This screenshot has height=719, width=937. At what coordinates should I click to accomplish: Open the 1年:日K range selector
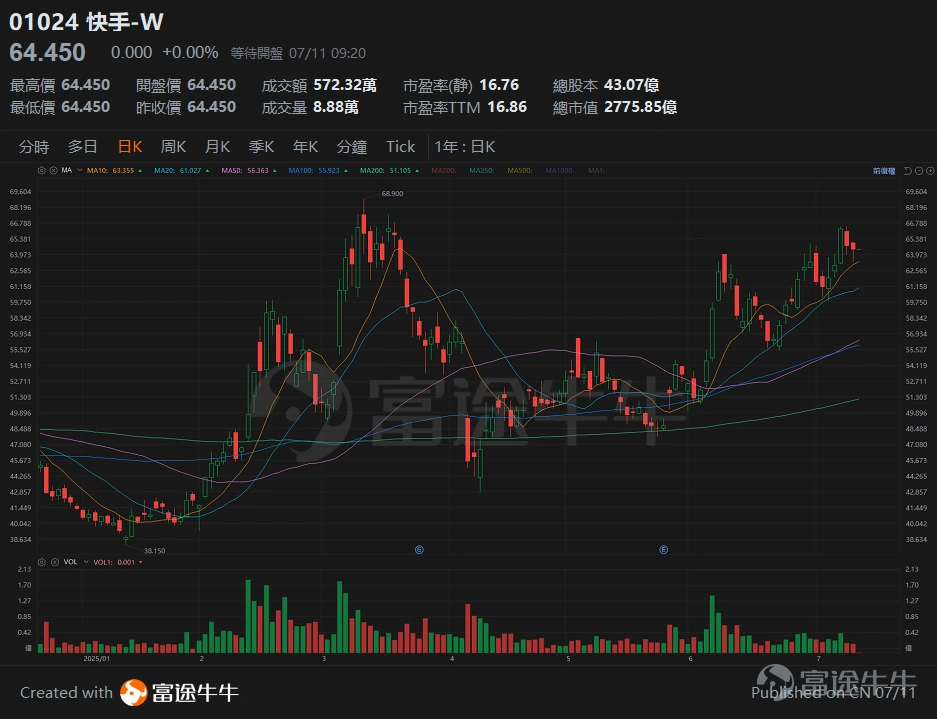pyautogui.click(x=467, y=146)
